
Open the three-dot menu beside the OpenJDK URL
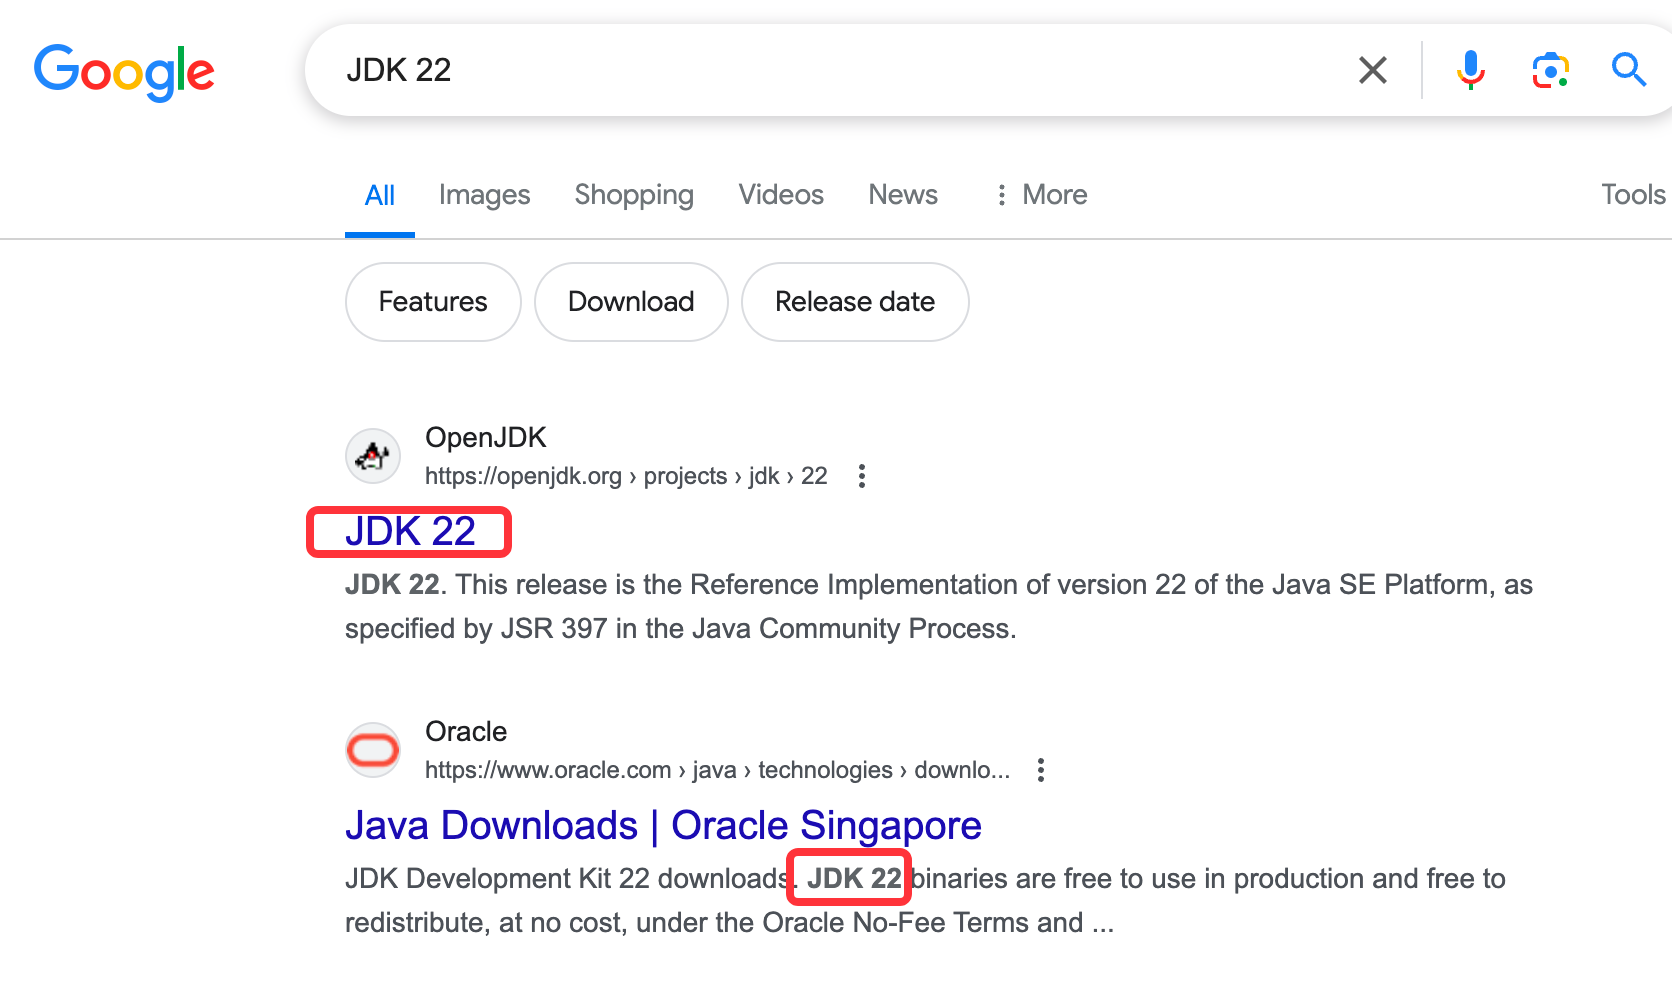tap(862, 476)
